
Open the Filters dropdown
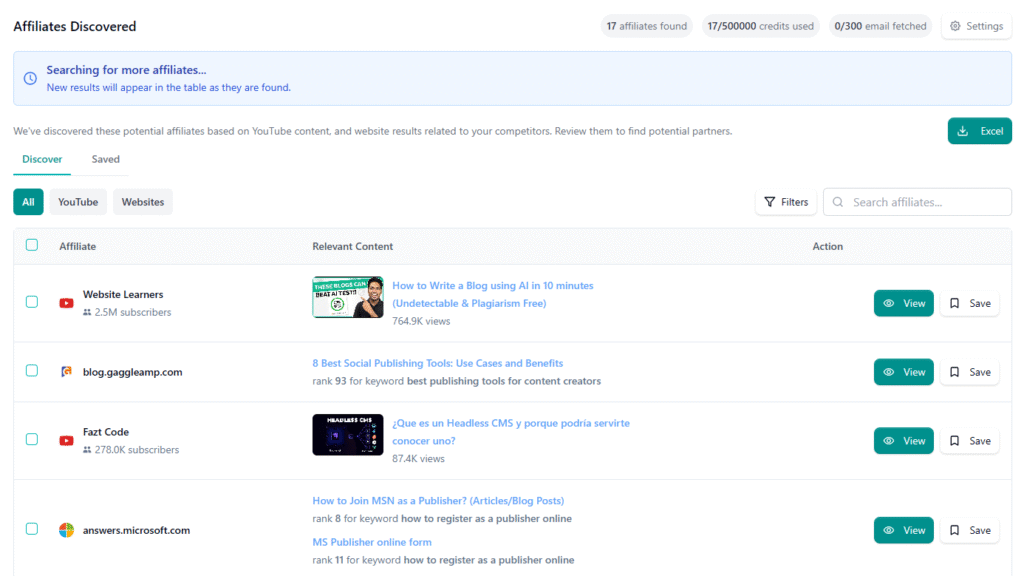pos(785,202)
